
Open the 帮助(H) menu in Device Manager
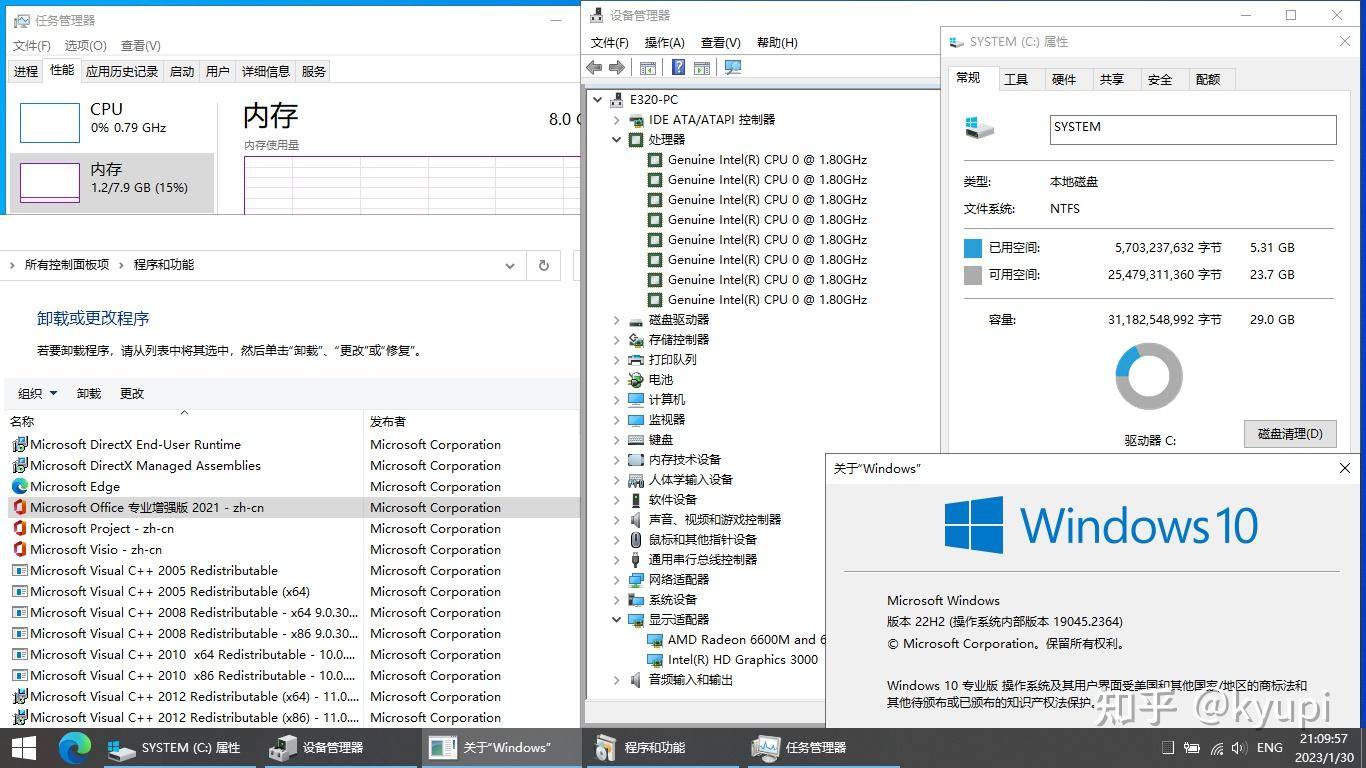pos(777,42)
